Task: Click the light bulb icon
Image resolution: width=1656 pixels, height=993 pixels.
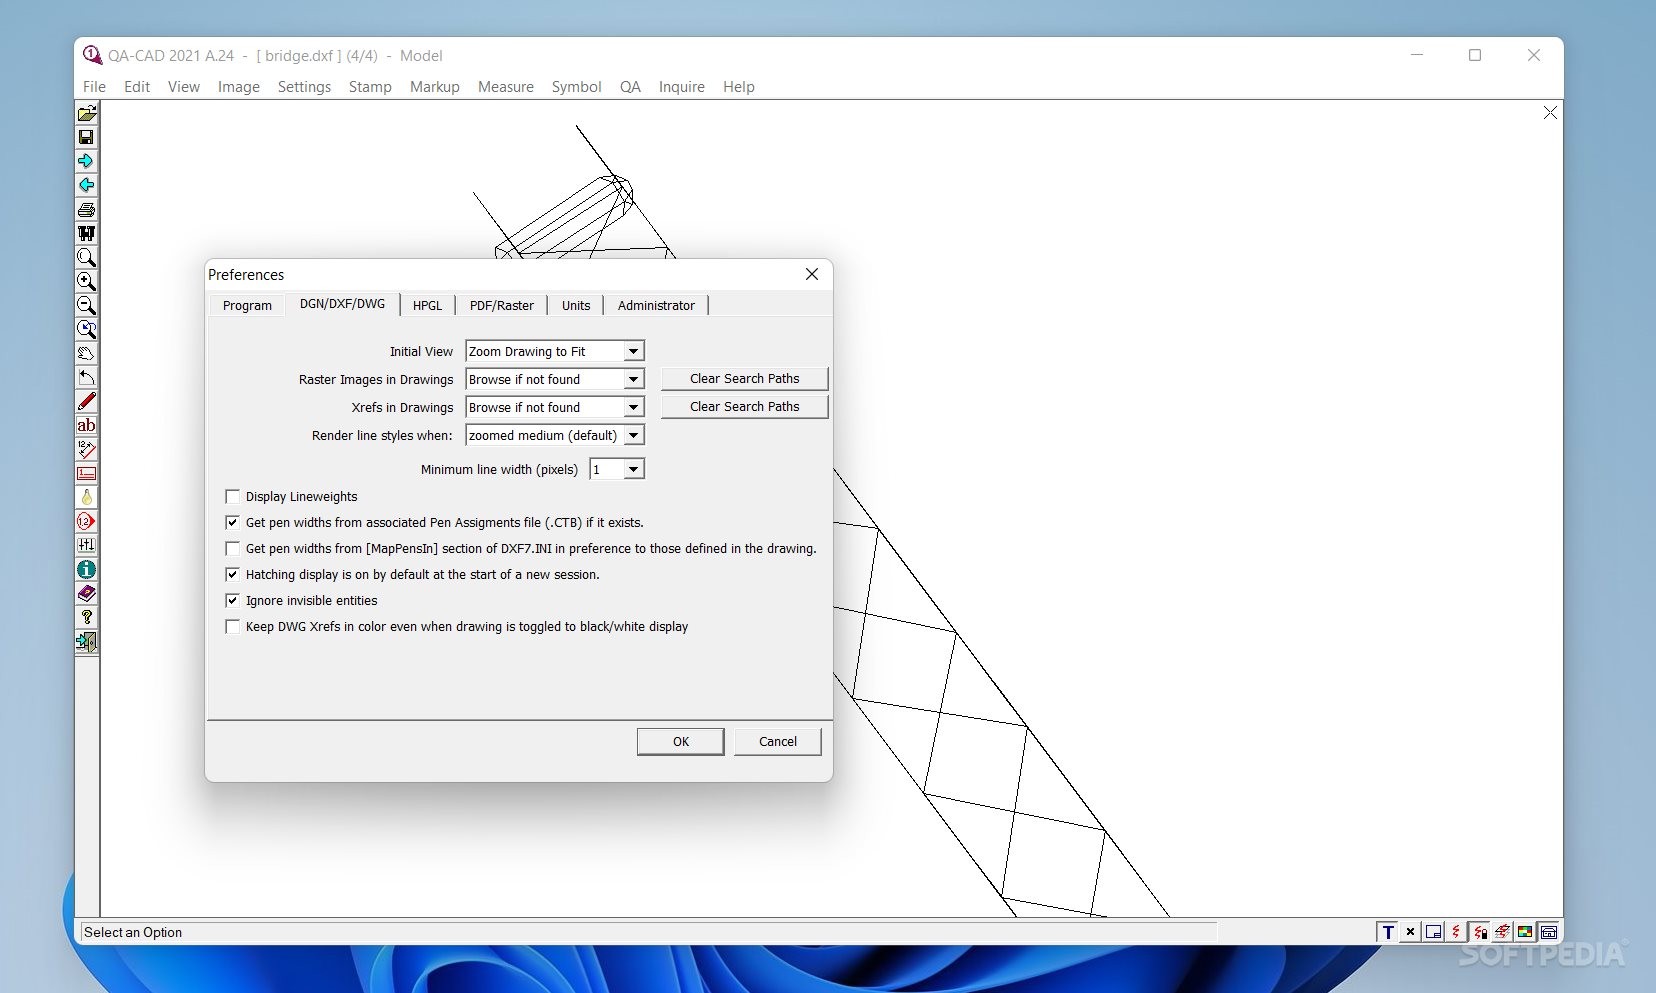Action: click(87, 497)
